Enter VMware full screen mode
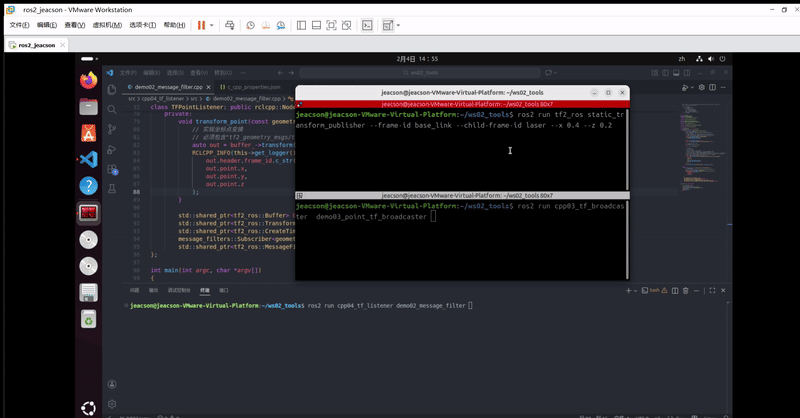 pos(332,25)
